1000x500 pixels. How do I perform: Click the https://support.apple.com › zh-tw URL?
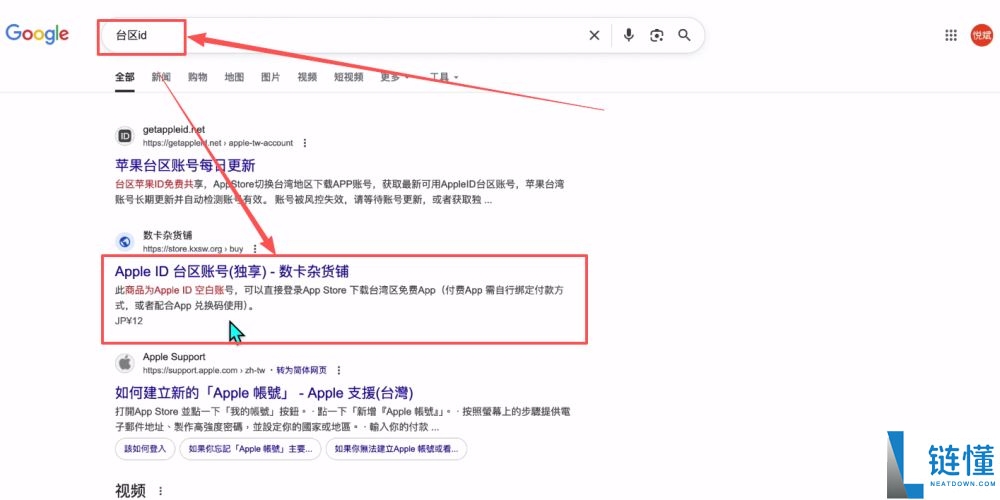tap(203, 370)
